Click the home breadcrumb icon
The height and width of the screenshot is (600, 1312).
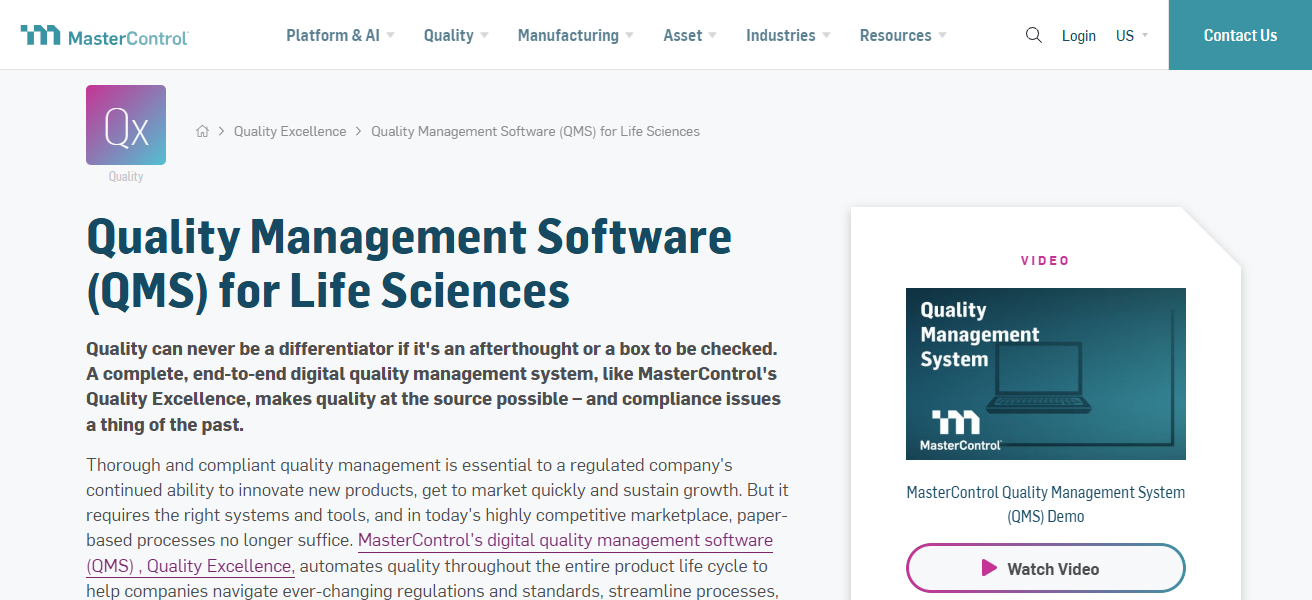pos(202,130)
